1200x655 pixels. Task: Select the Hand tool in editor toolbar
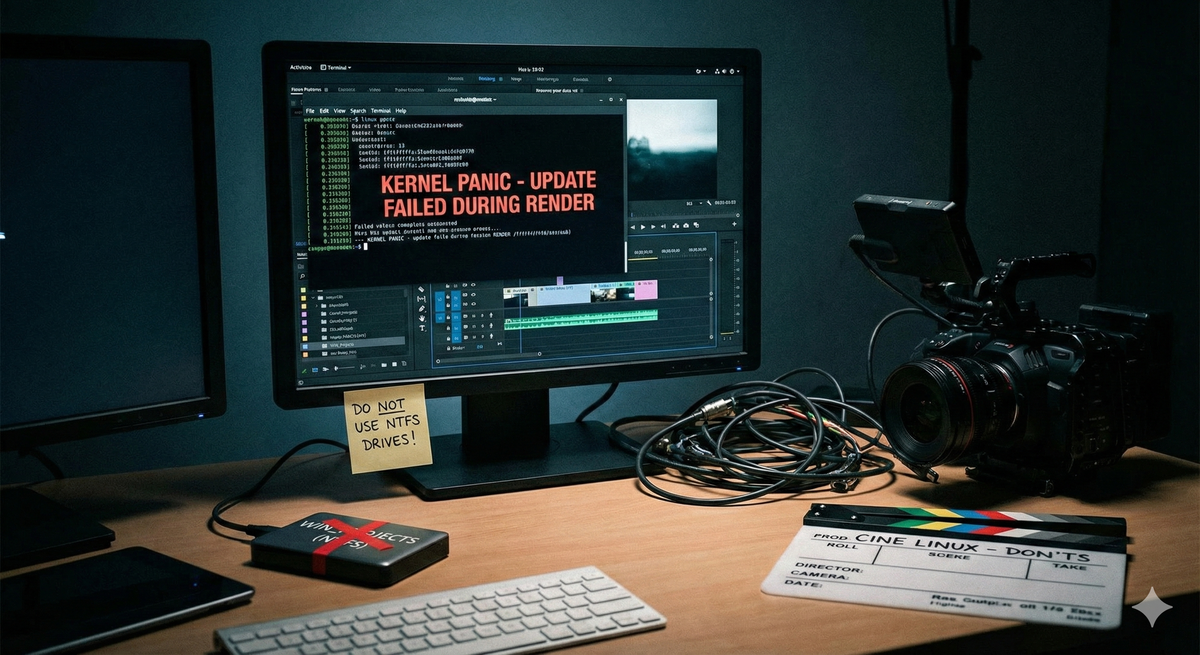click(422, 318)
